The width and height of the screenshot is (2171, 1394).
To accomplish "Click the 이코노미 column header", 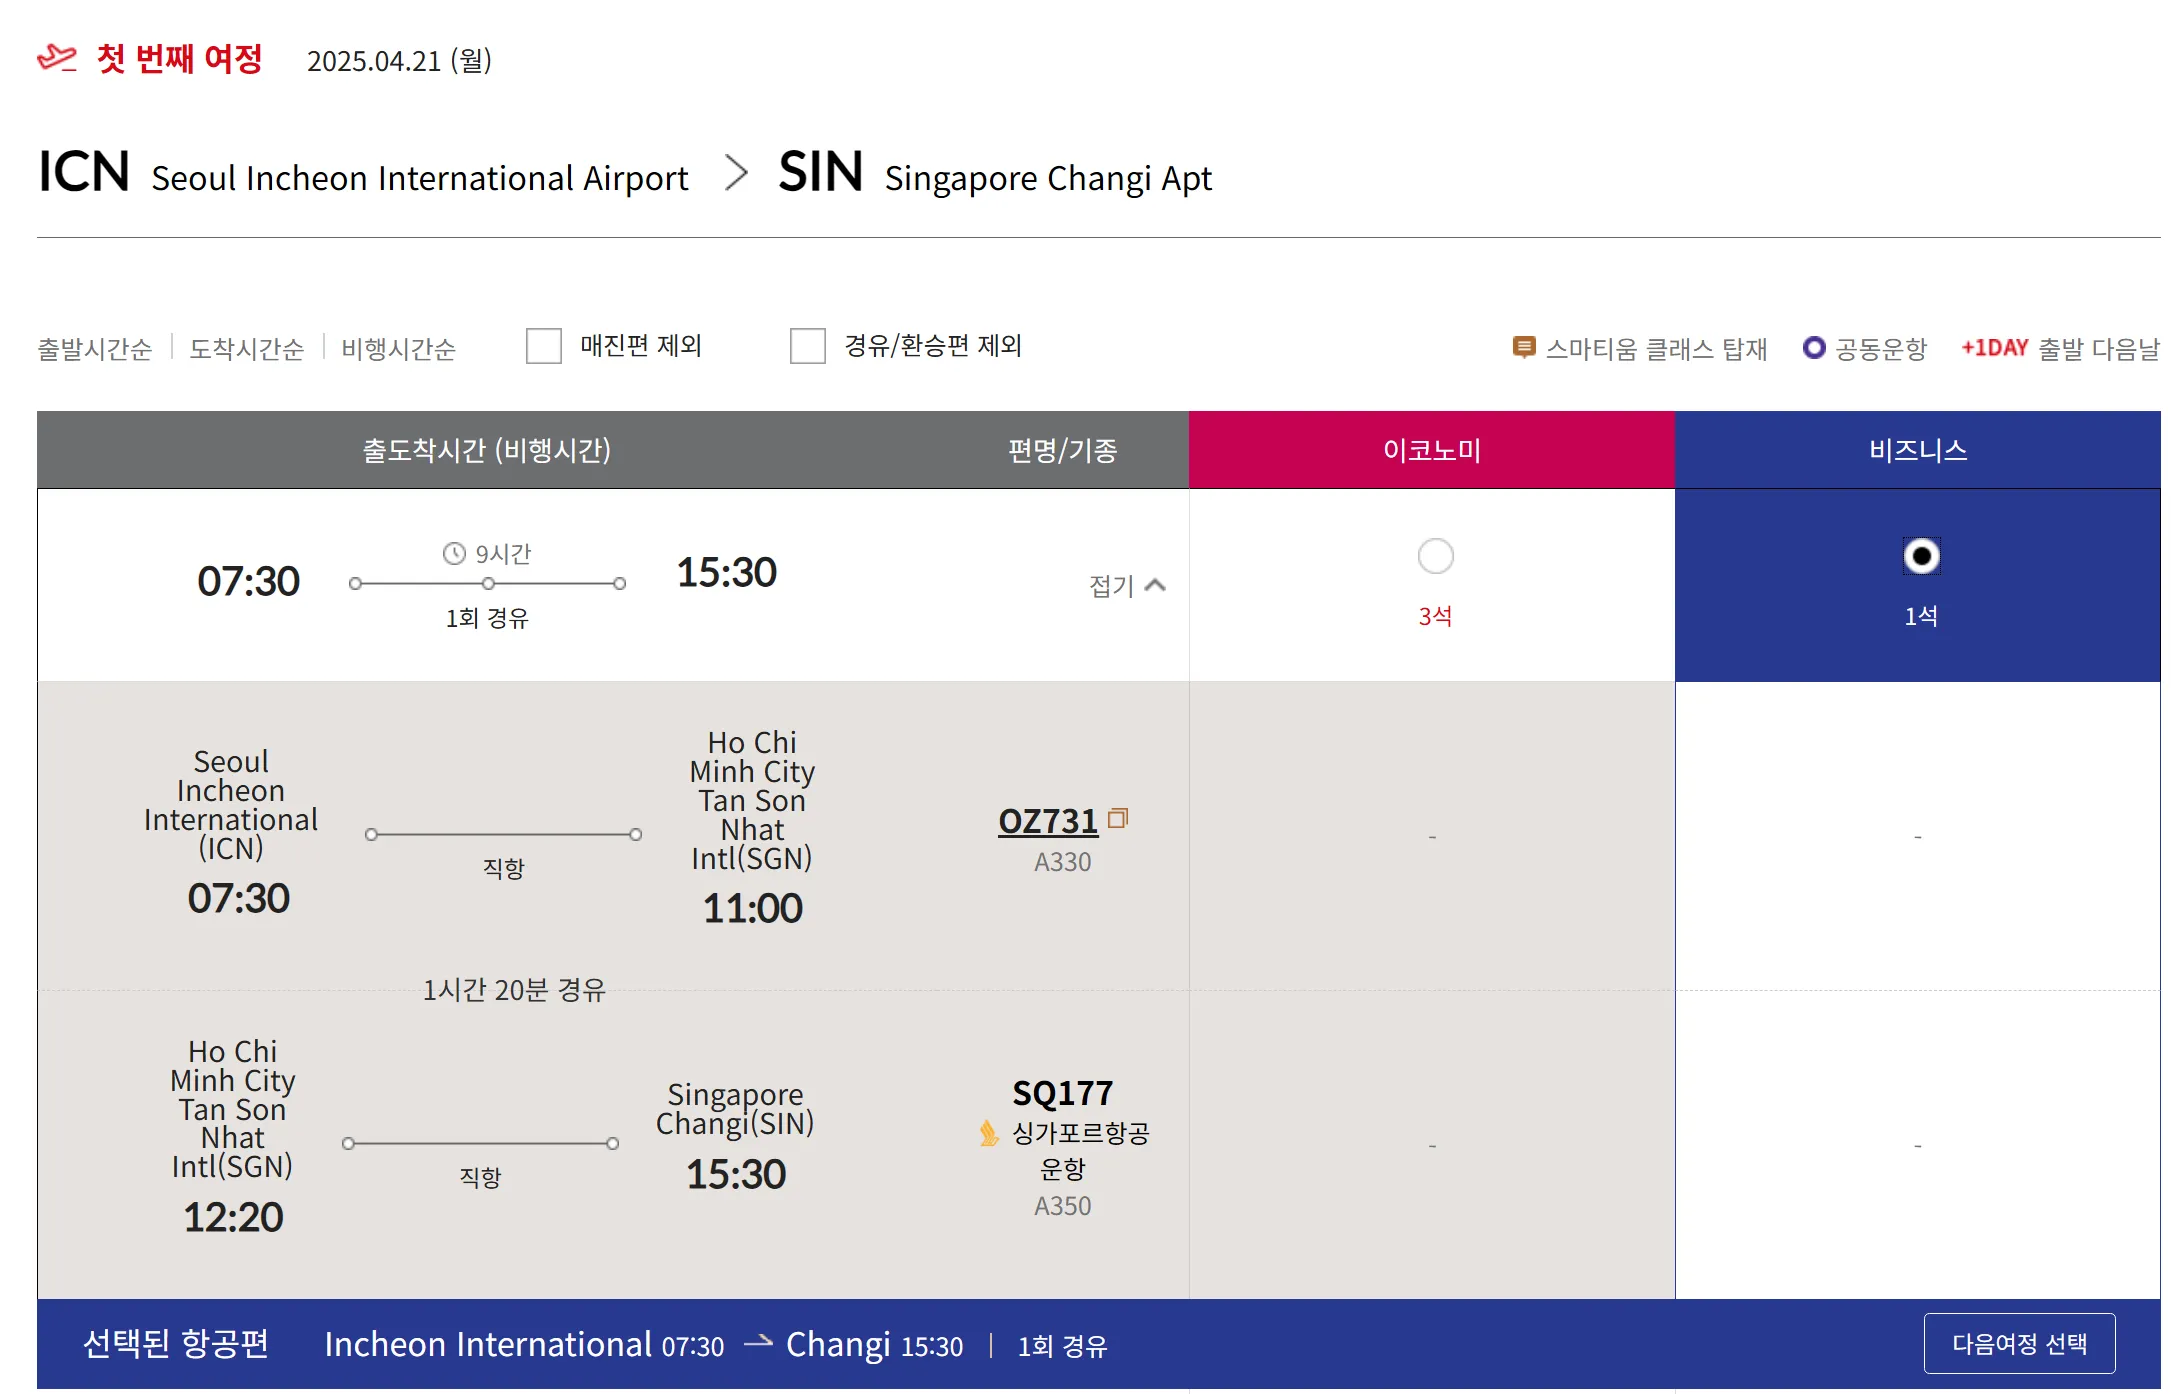I will pyautogui.click(x=1431, y=450).
